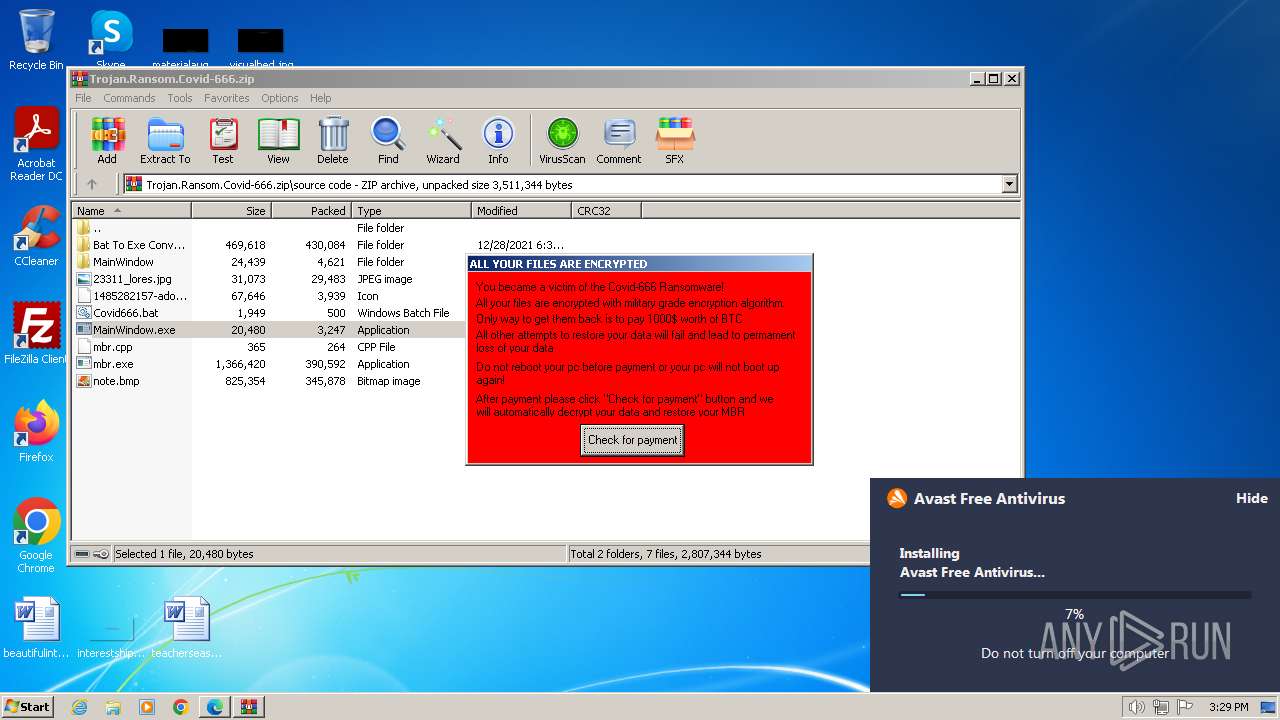
Task: Open the Options menu
Action: pyautogui.click(x=280, y=98)
